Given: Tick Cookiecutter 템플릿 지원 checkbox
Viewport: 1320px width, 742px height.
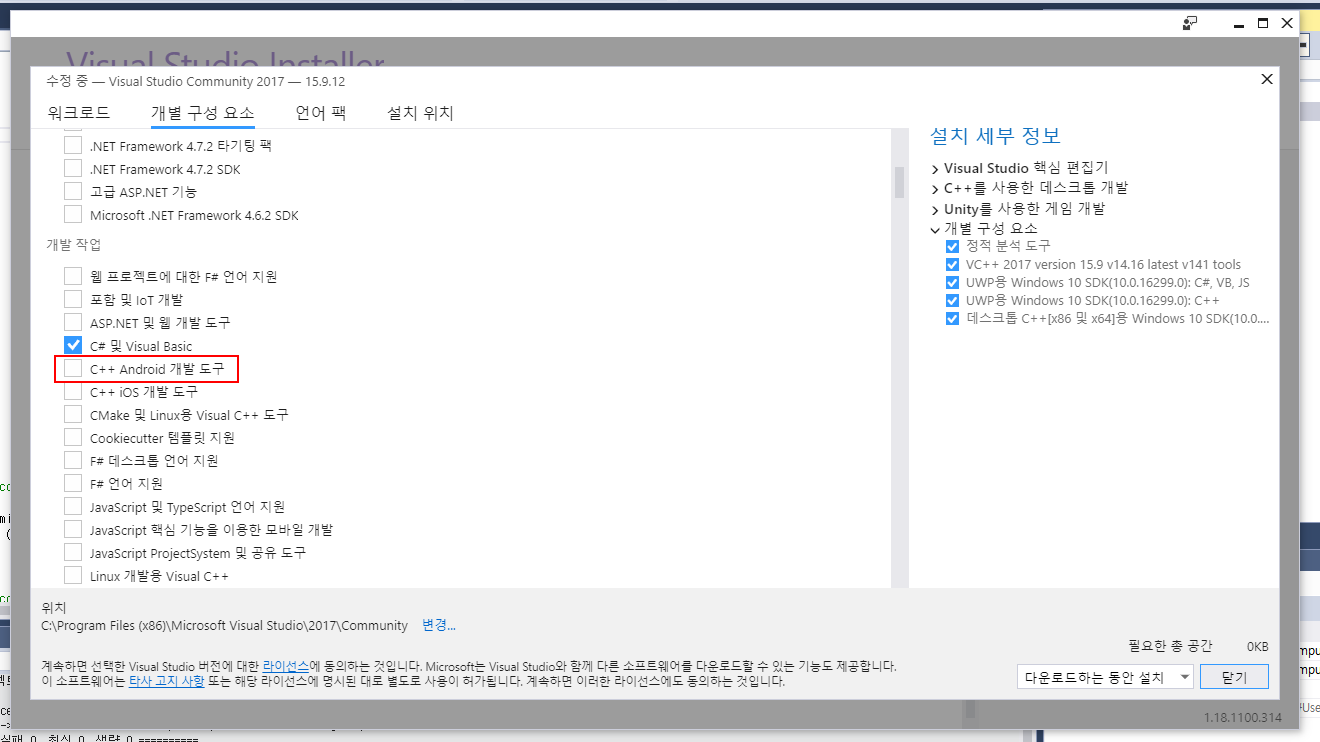Looking at the screenshot, I should click(73, 437).
